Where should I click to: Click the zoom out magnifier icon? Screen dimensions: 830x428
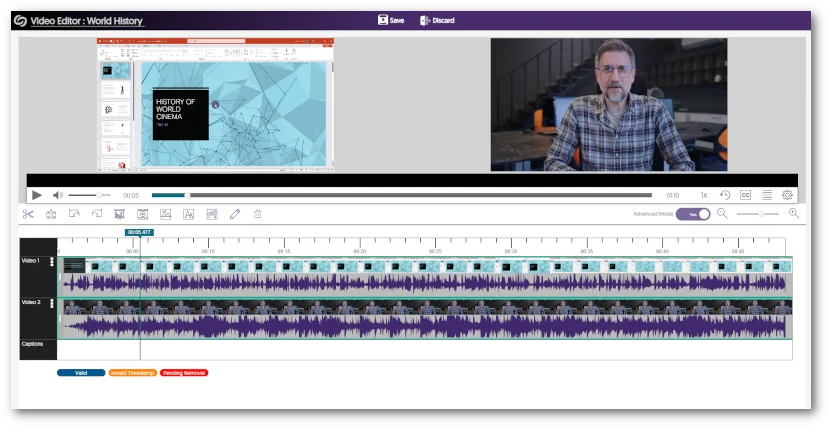[x=722, y=213]
